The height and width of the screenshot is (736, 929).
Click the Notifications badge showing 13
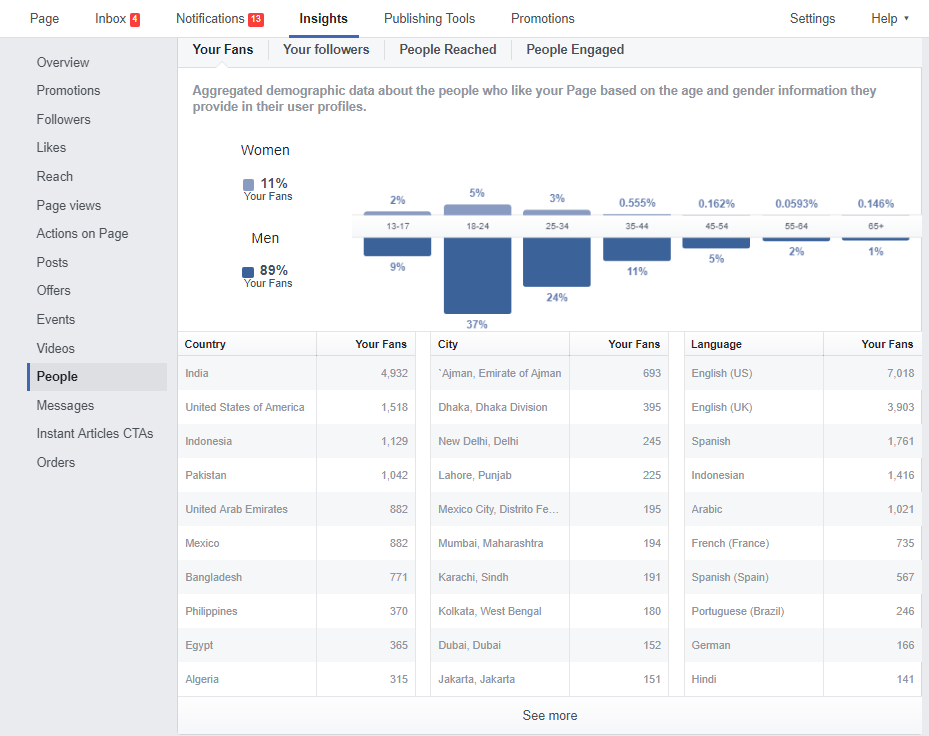coord(256,20)
